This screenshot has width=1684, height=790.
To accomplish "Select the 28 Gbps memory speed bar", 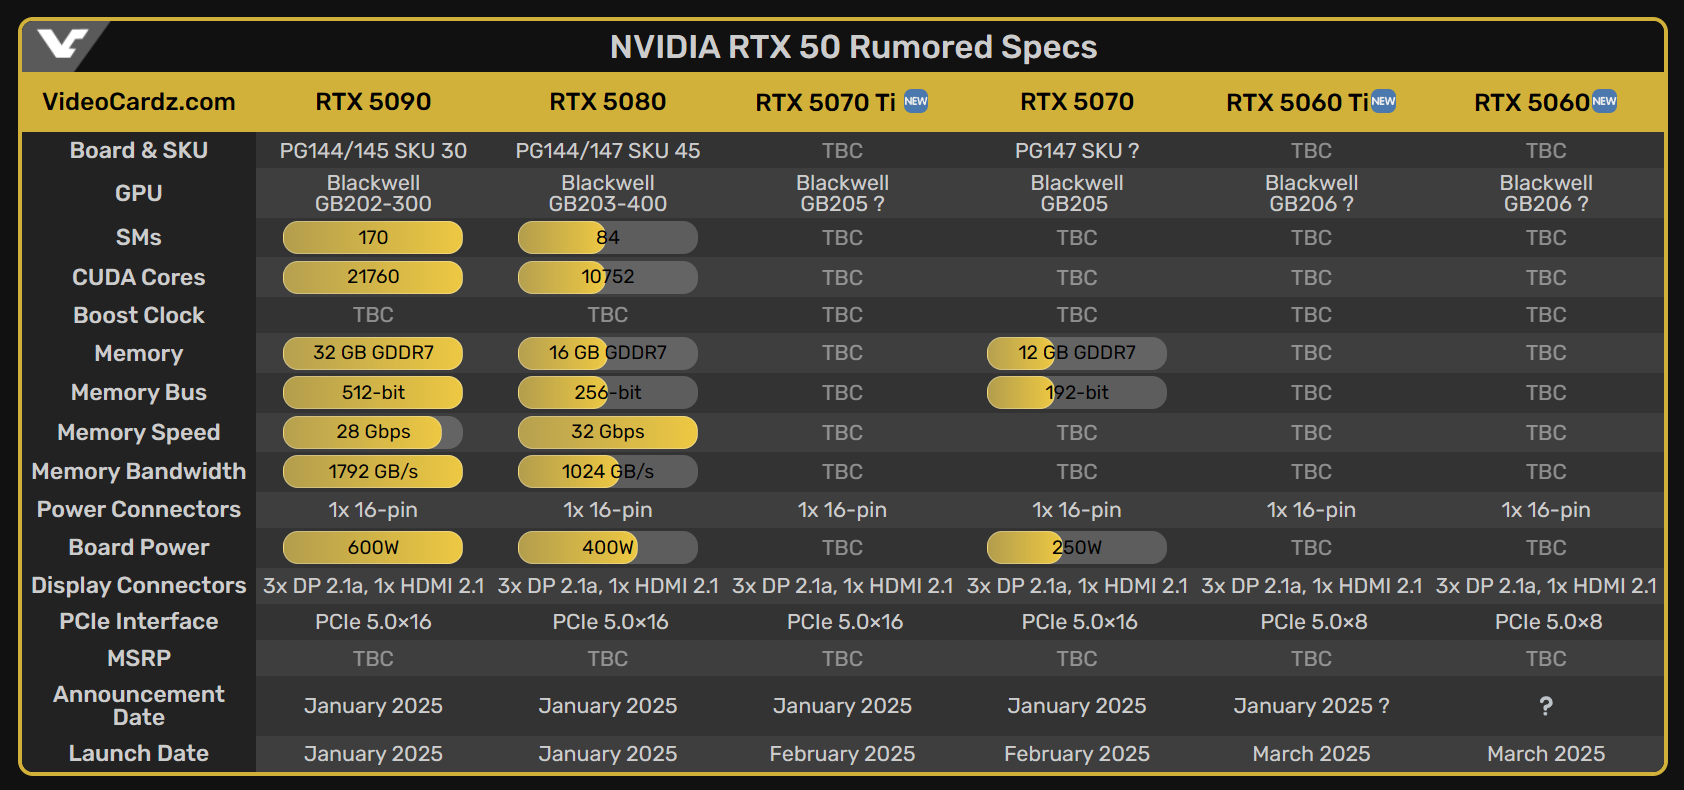I will click(373, 432).
